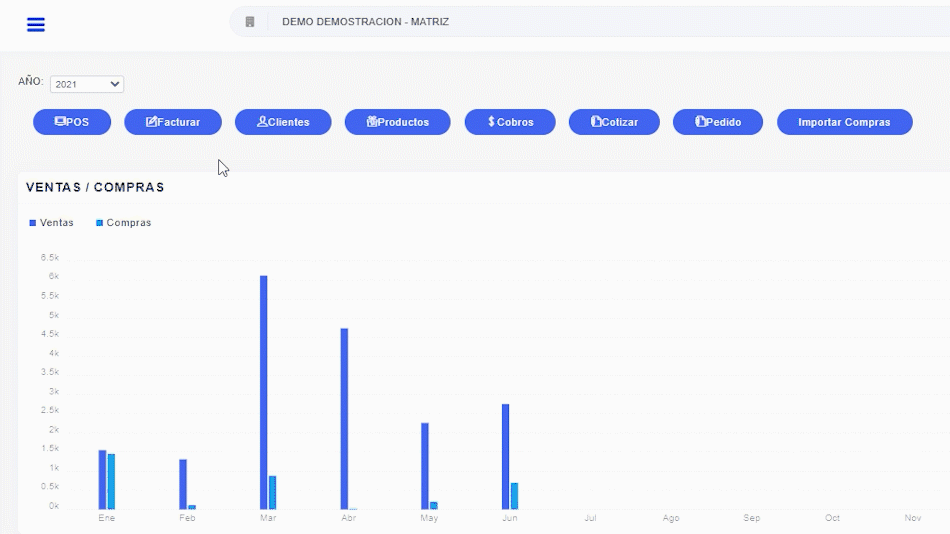The width and height of the screenshot is (950, 534).
Task: Click the dollar icon on Cobros button
Action: (491, 122)
